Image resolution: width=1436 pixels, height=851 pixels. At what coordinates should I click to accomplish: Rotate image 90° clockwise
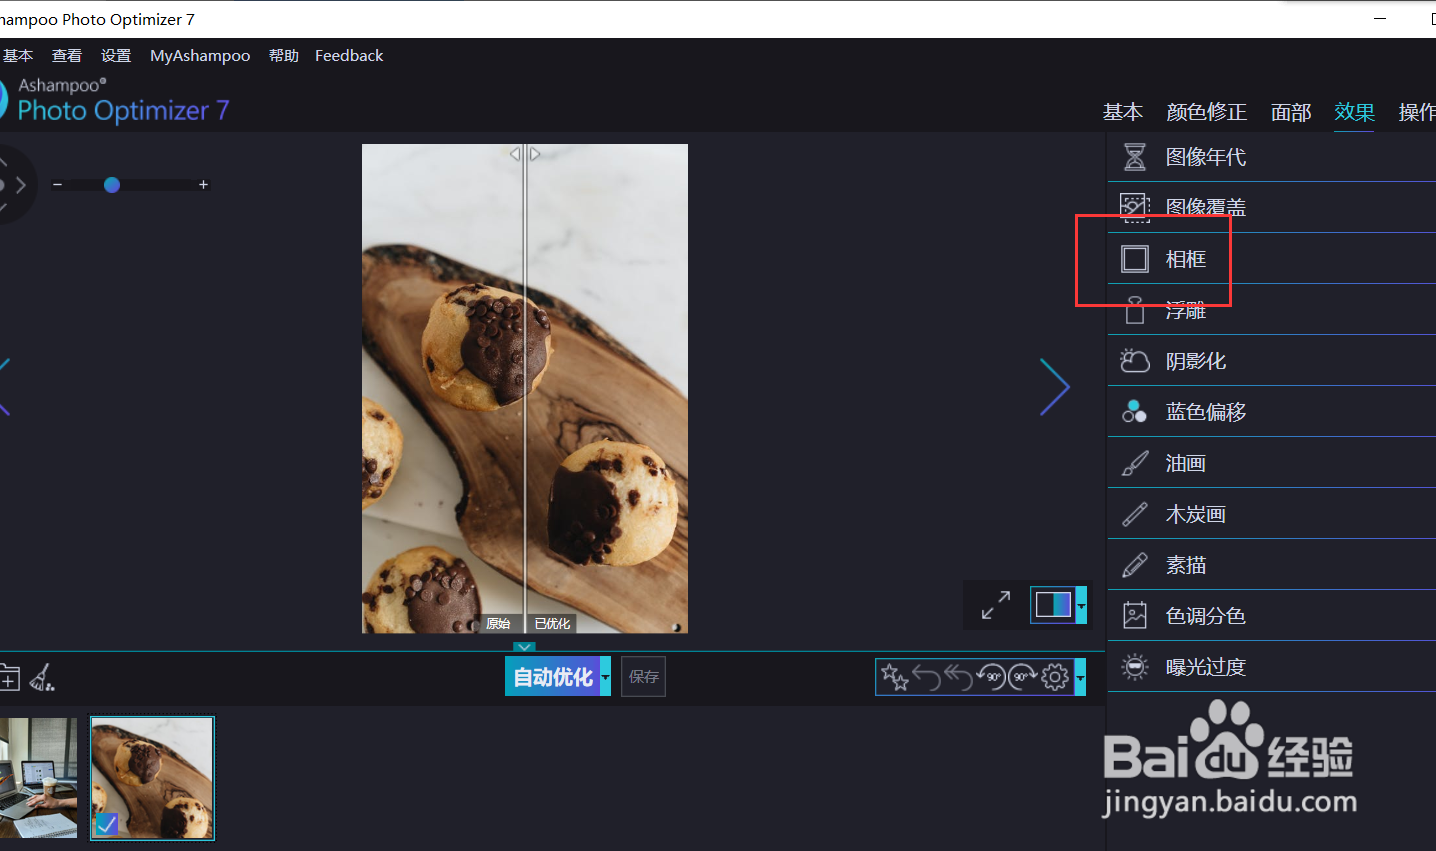click(x=1023, y=678)
